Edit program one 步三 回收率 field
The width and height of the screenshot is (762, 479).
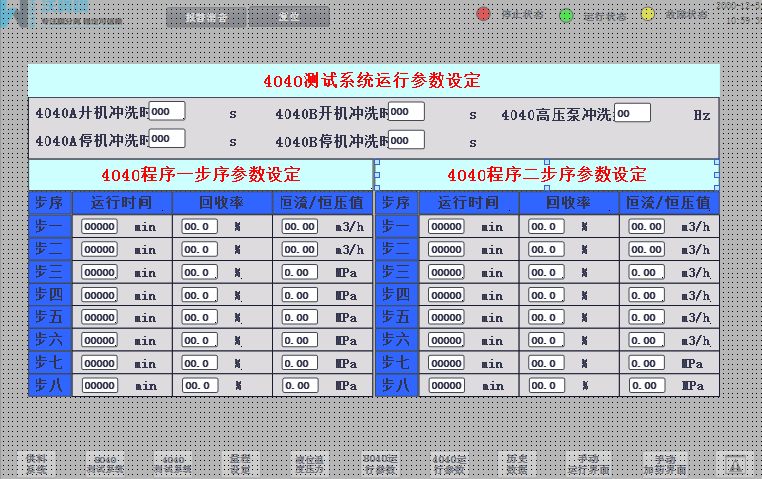click(199, 271)
